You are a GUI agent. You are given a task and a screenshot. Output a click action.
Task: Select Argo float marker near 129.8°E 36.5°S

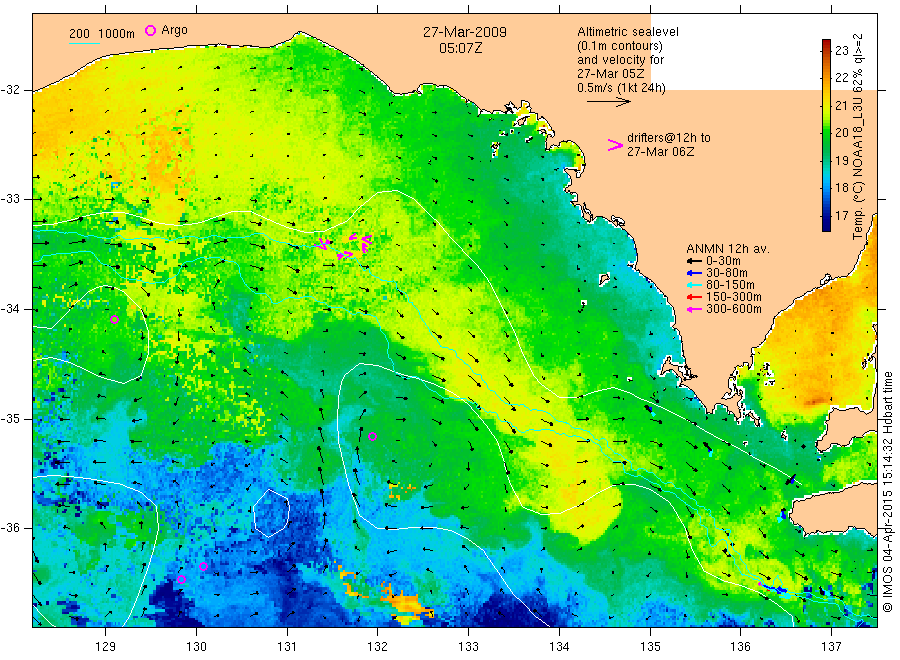coord(181,580)
